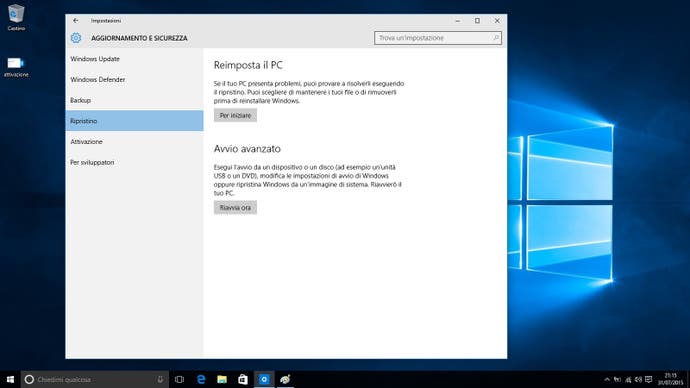
Task: Select Backup in the sidebar
Action: coord(134,100)
